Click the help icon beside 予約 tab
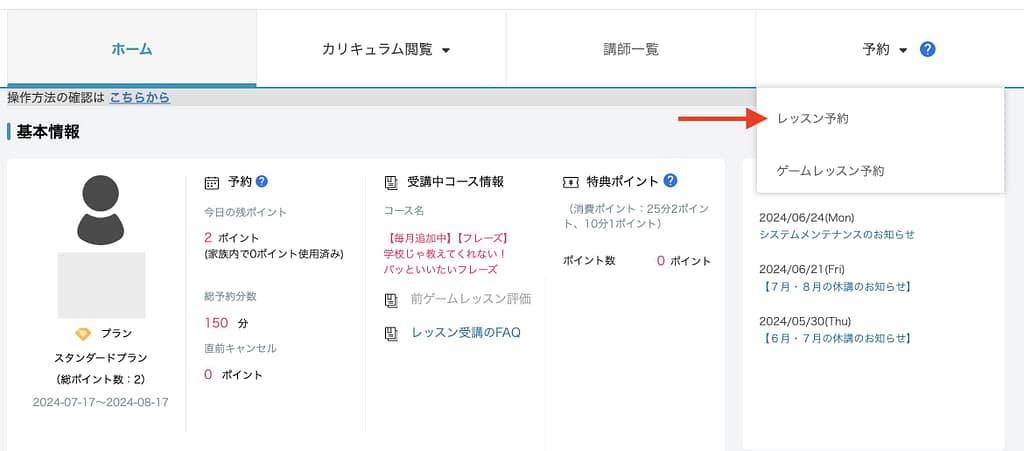Image resolution: width=1024 pixels, height=451 pixels. coord(927,49)
